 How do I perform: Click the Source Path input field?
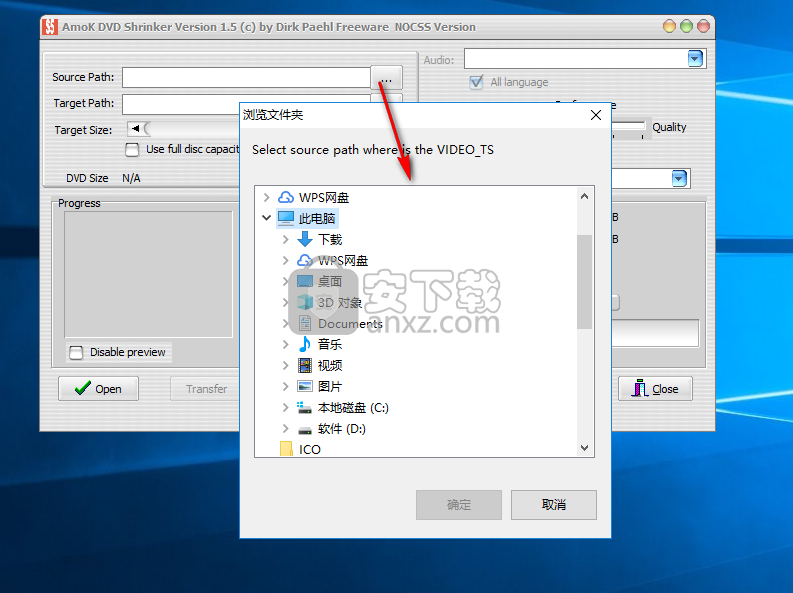tap(246, 77)
